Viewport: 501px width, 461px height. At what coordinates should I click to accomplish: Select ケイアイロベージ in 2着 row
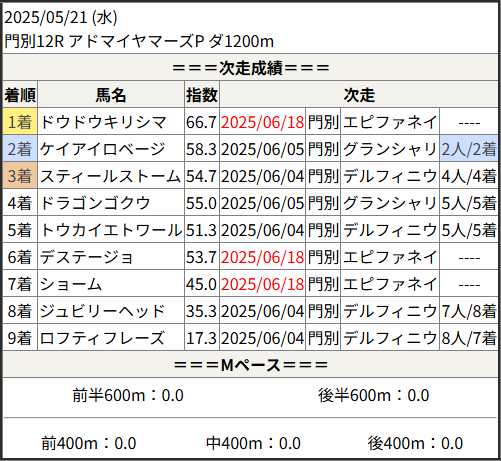pyautogui.click(x=102, y=149)
